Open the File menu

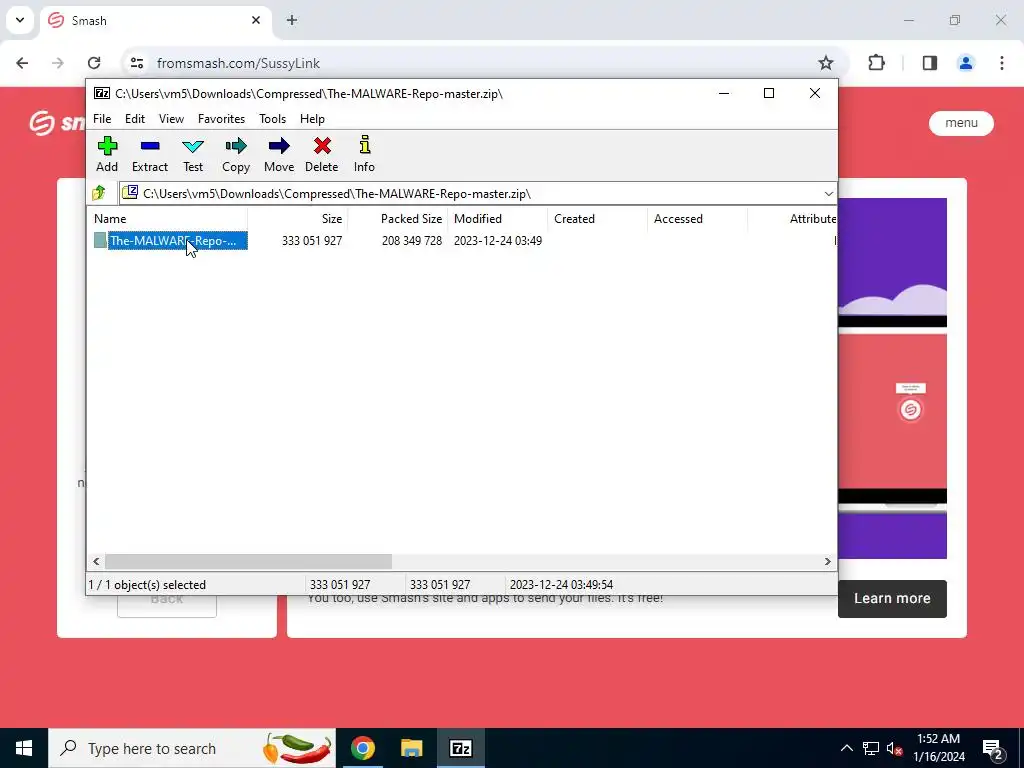coord(102,119)
